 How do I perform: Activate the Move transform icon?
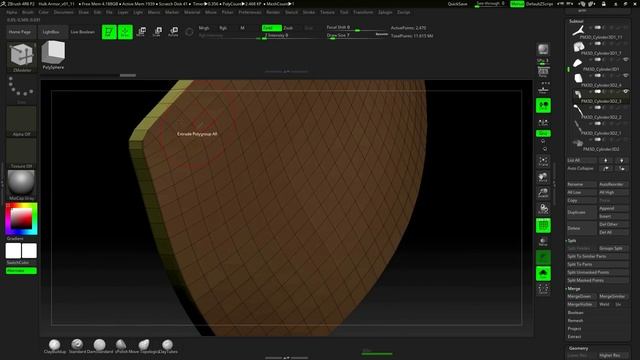click(141, 32)
